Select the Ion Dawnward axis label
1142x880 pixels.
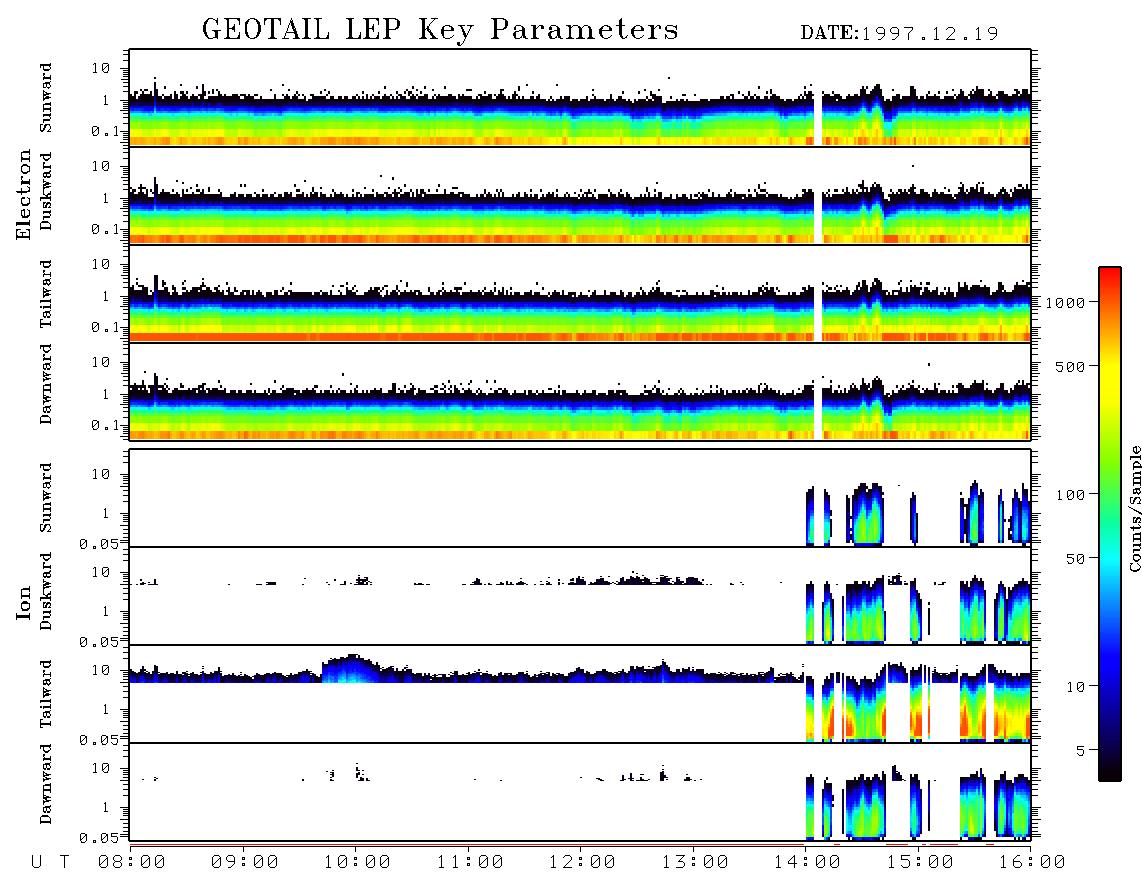tap(46, 784)
